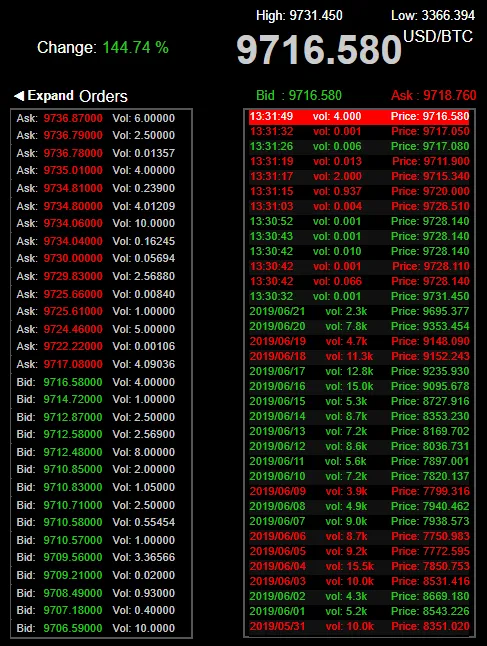Click the 2019/06/01 daily price row
This screenshot has width=487, height=646.
(359, 611)
